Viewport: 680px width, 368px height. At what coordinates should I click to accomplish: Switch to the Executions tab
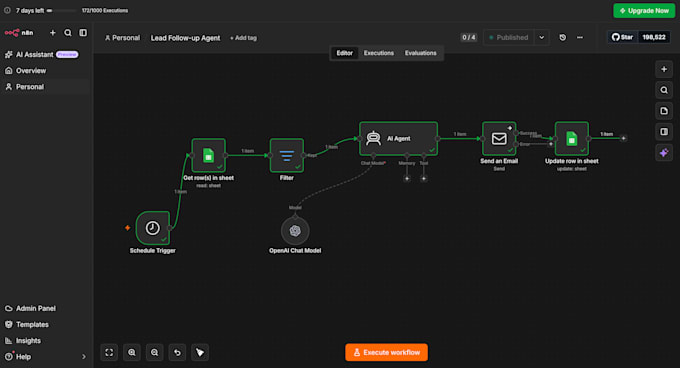pos(379,53)
